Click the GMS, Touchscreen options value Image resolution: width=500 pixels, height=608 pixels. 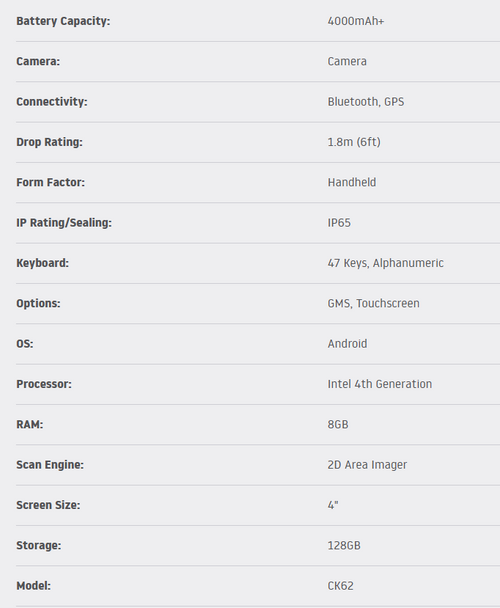[x=373, y=304]
